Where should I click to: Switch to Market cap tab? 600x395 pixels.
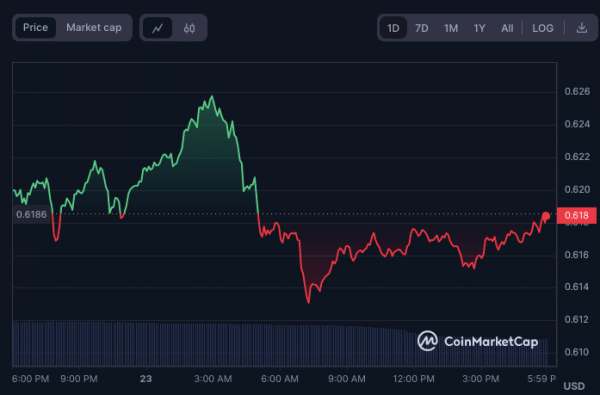(x=94, y=28)
